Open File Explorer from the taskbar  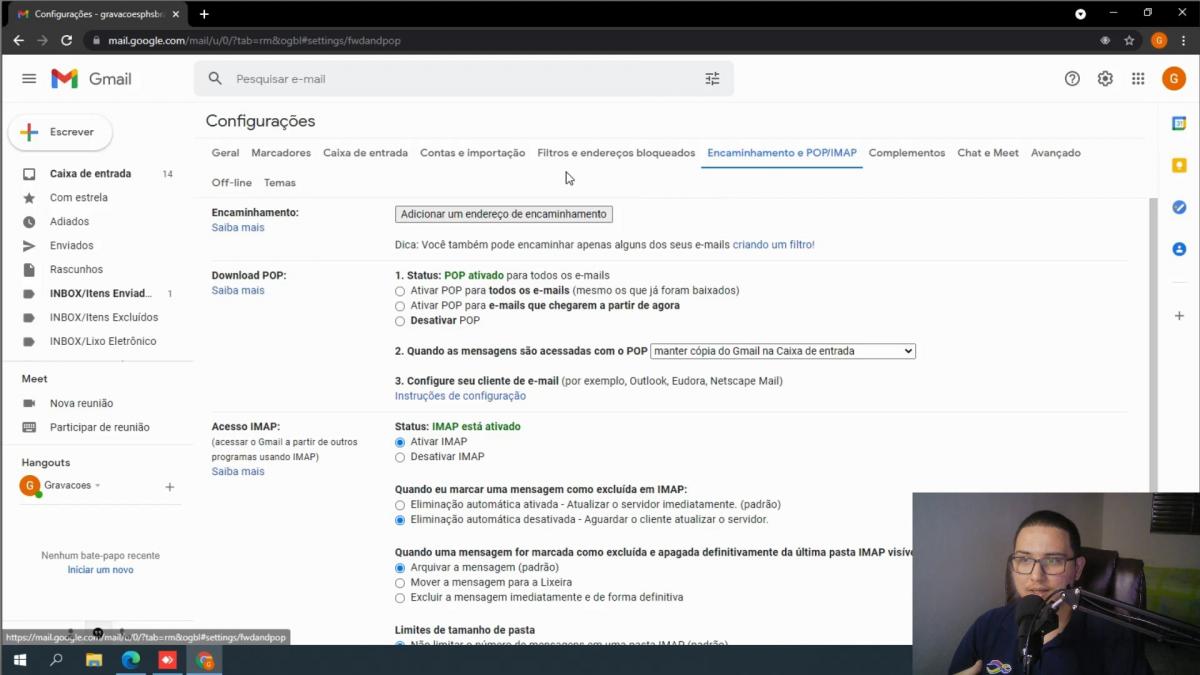coord(93,660)
